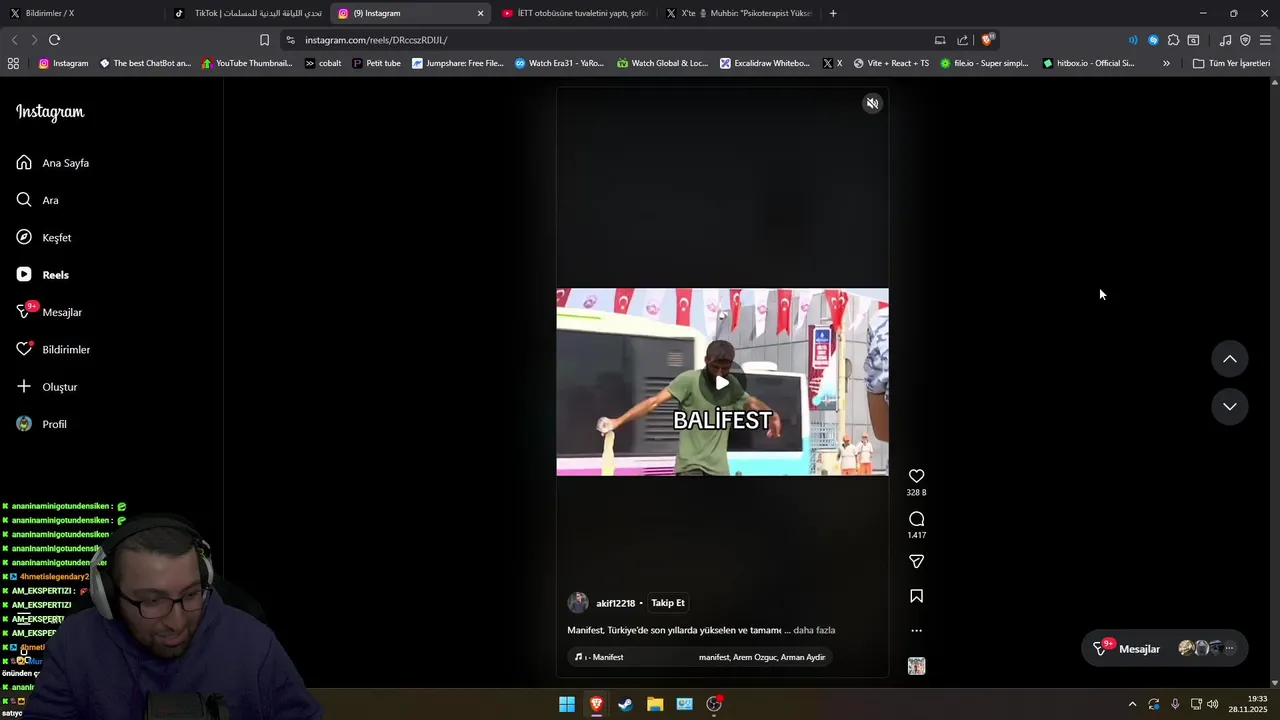Go to next reel with down chevron
Screen dimensions: 1280x720
1229,406
